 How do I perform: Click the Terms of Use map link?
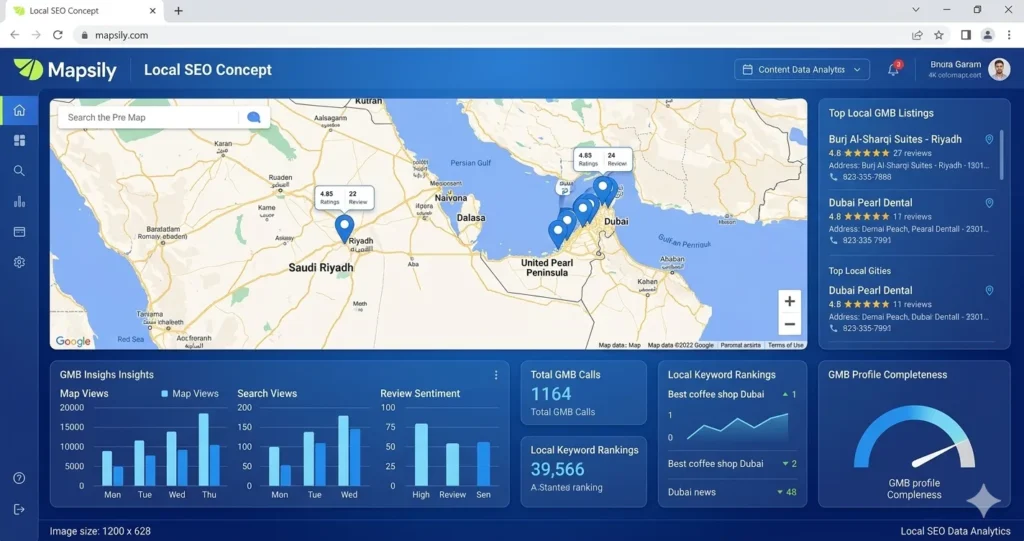pos(786,345)
